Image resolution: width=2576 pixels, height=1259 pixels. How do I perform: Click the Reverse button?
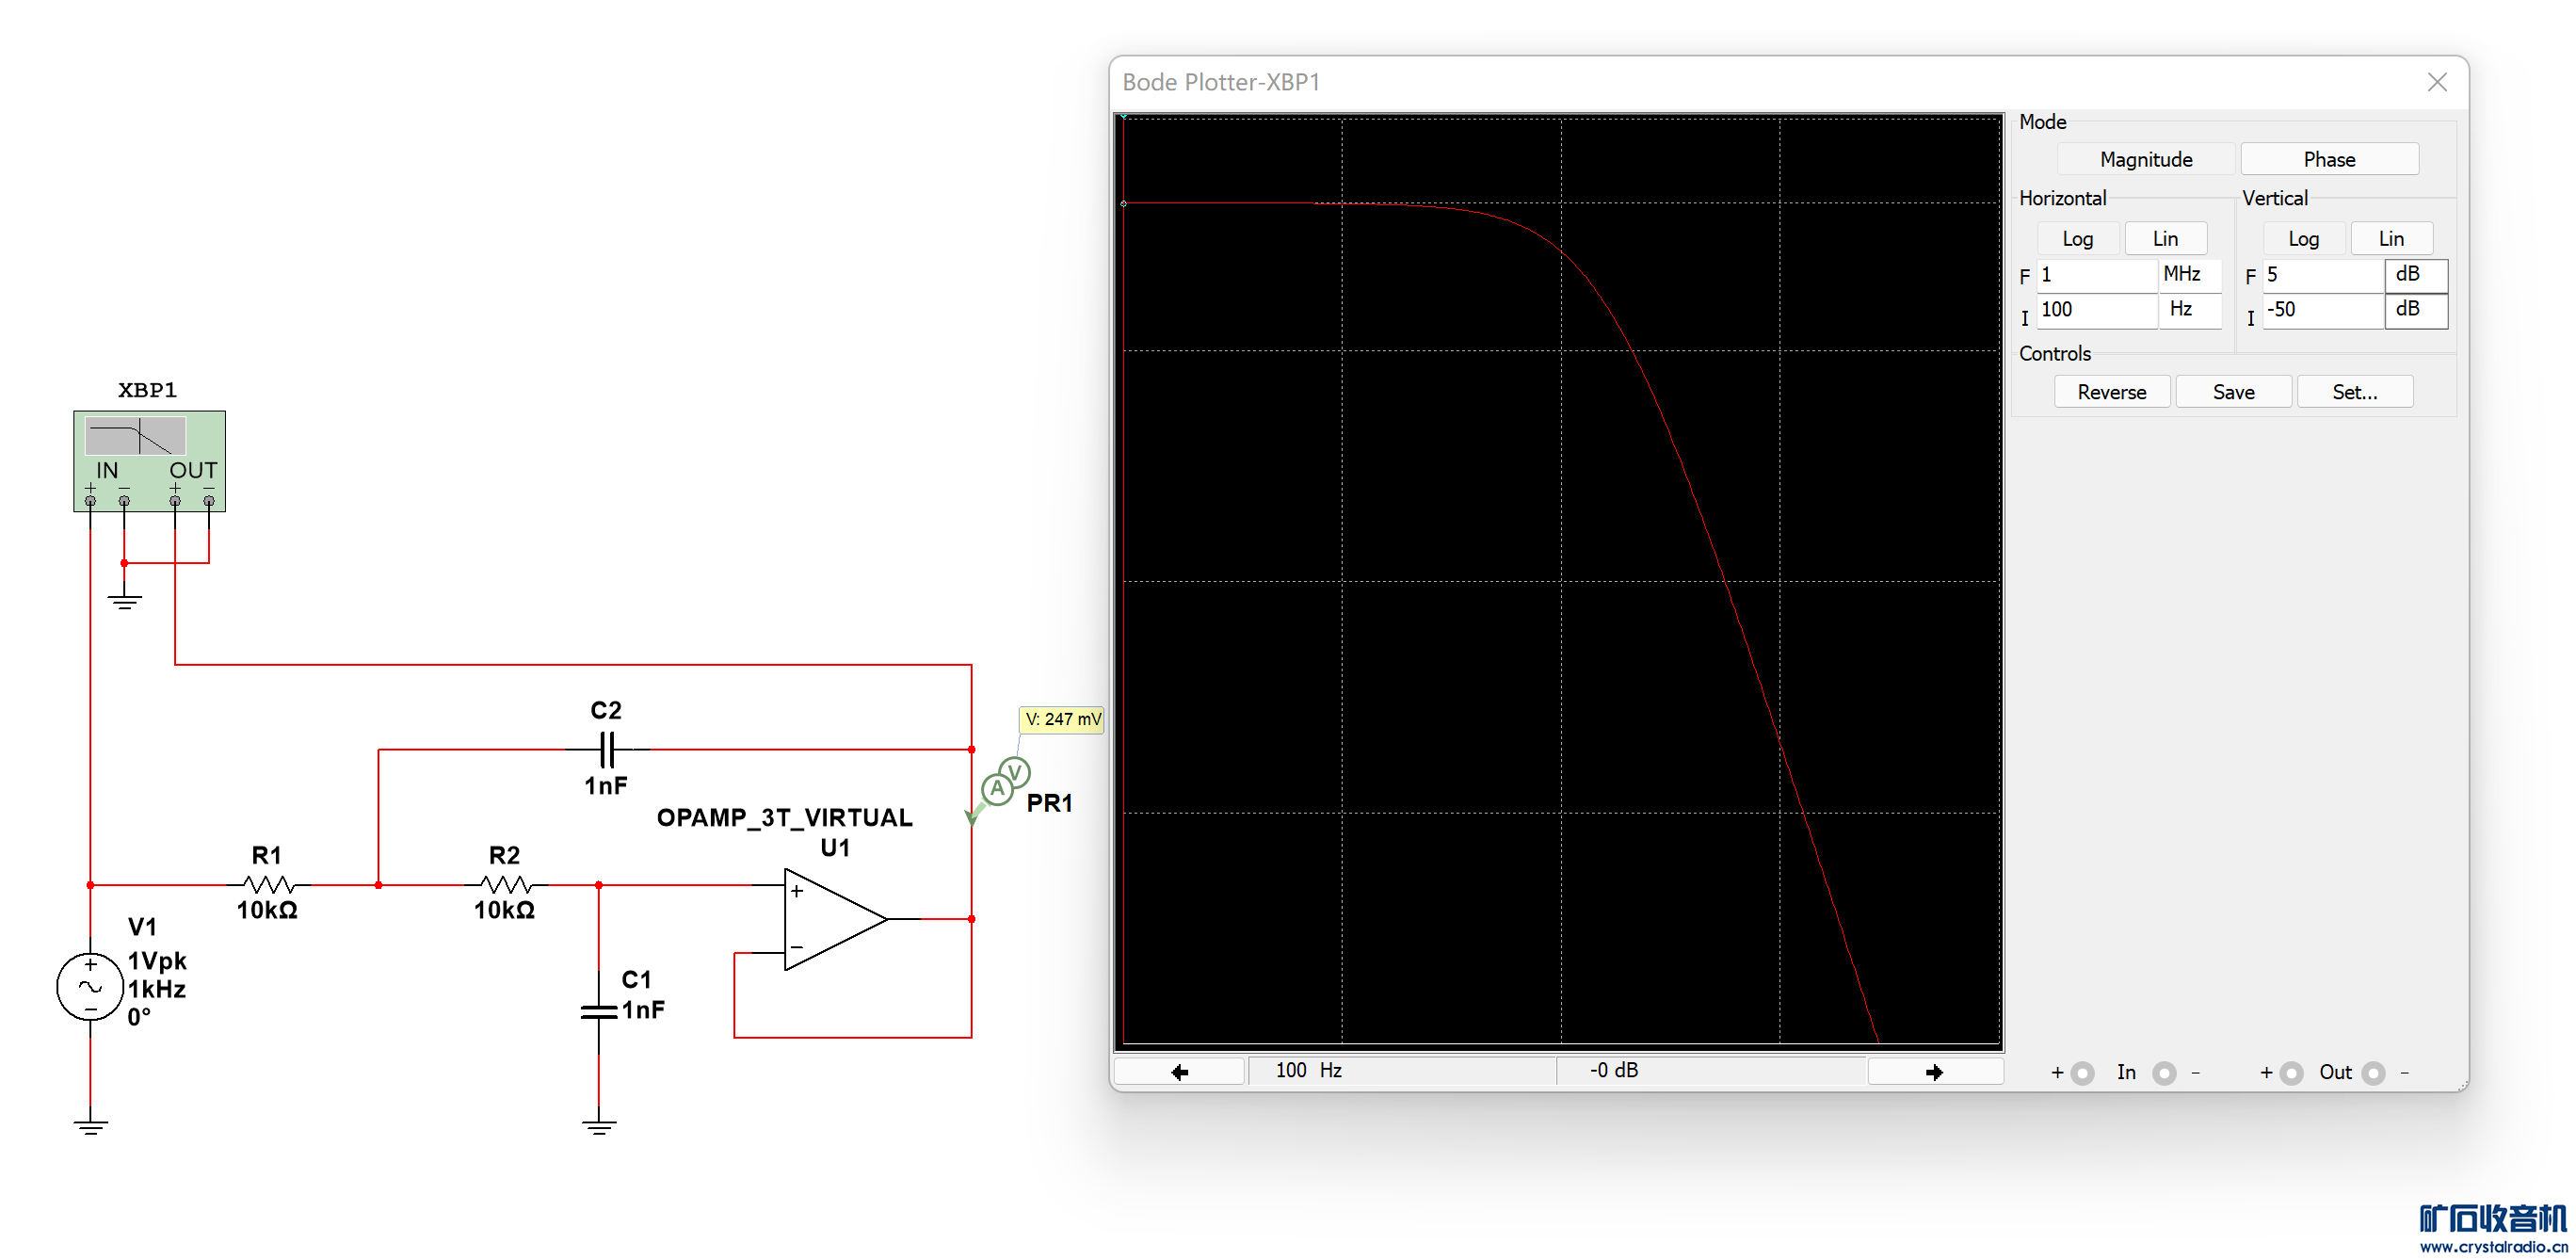2111,391
